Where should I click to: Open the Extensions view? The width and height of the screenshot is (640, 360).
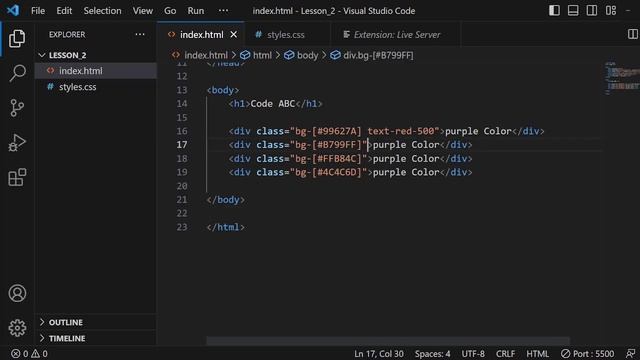(17, 178)
